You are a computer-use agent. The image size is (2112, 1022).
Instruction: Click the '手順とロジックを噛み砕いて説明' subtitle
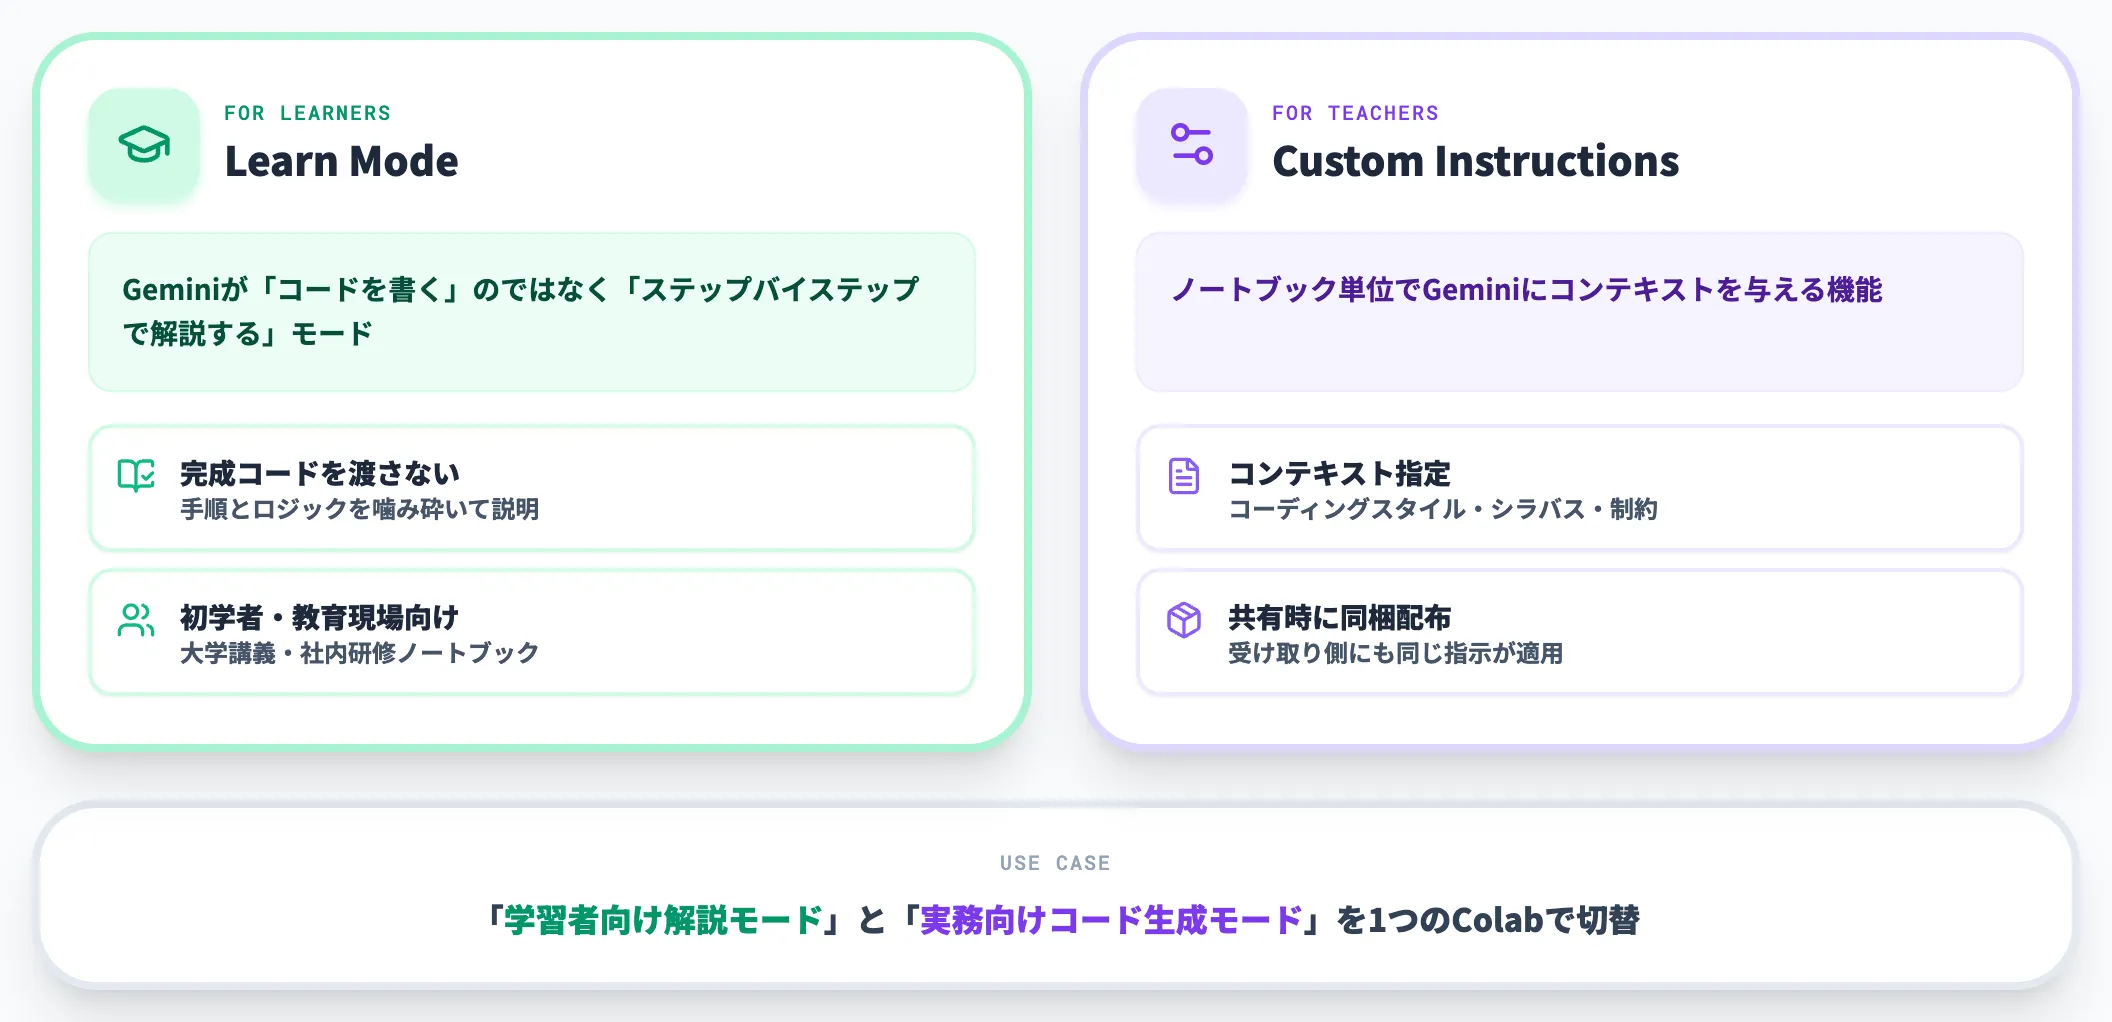[x=360, y=509]
